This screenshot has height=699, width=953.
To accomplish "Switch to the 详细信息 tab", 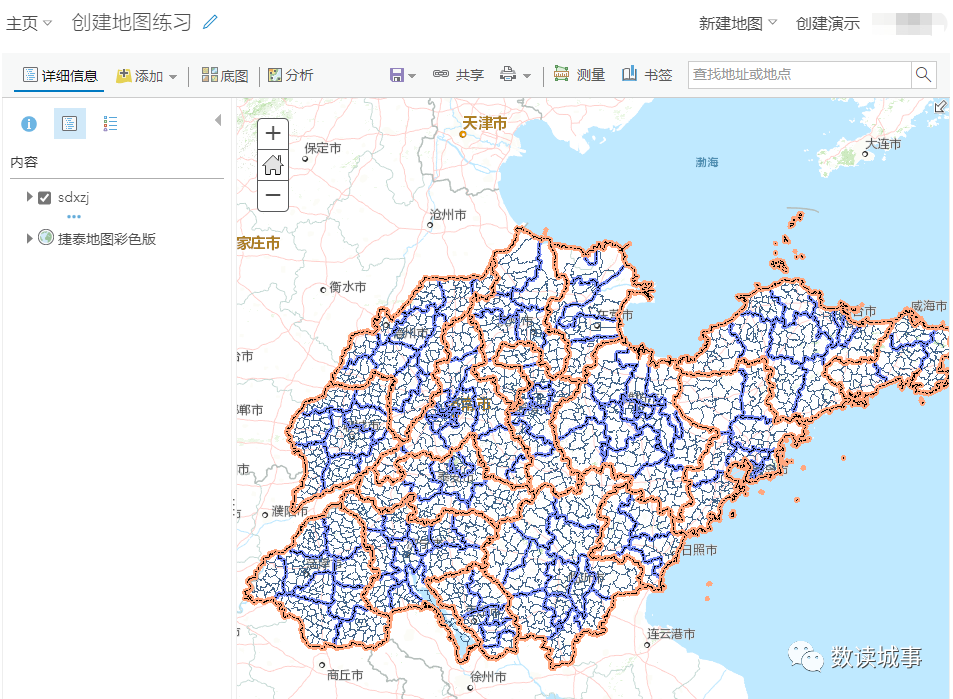I will point(60,75).
